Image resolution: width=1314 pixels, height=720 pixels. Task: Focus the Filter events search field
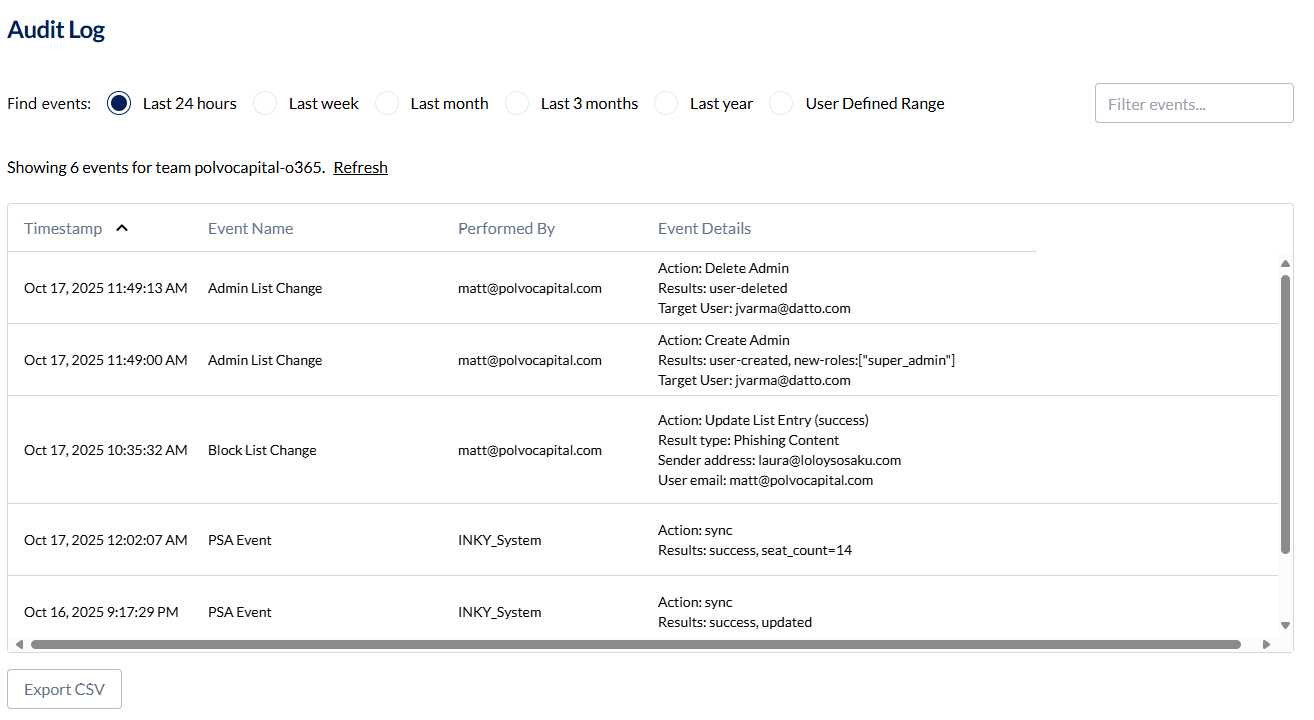pos(1194,103)
